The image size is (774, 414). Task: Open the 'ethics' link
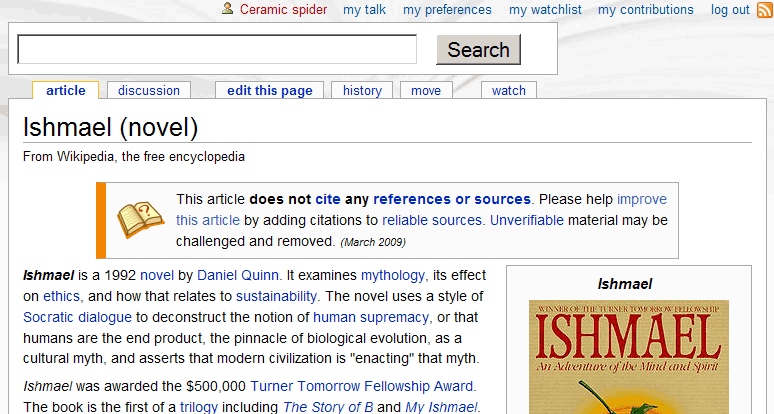coord(61,296)
